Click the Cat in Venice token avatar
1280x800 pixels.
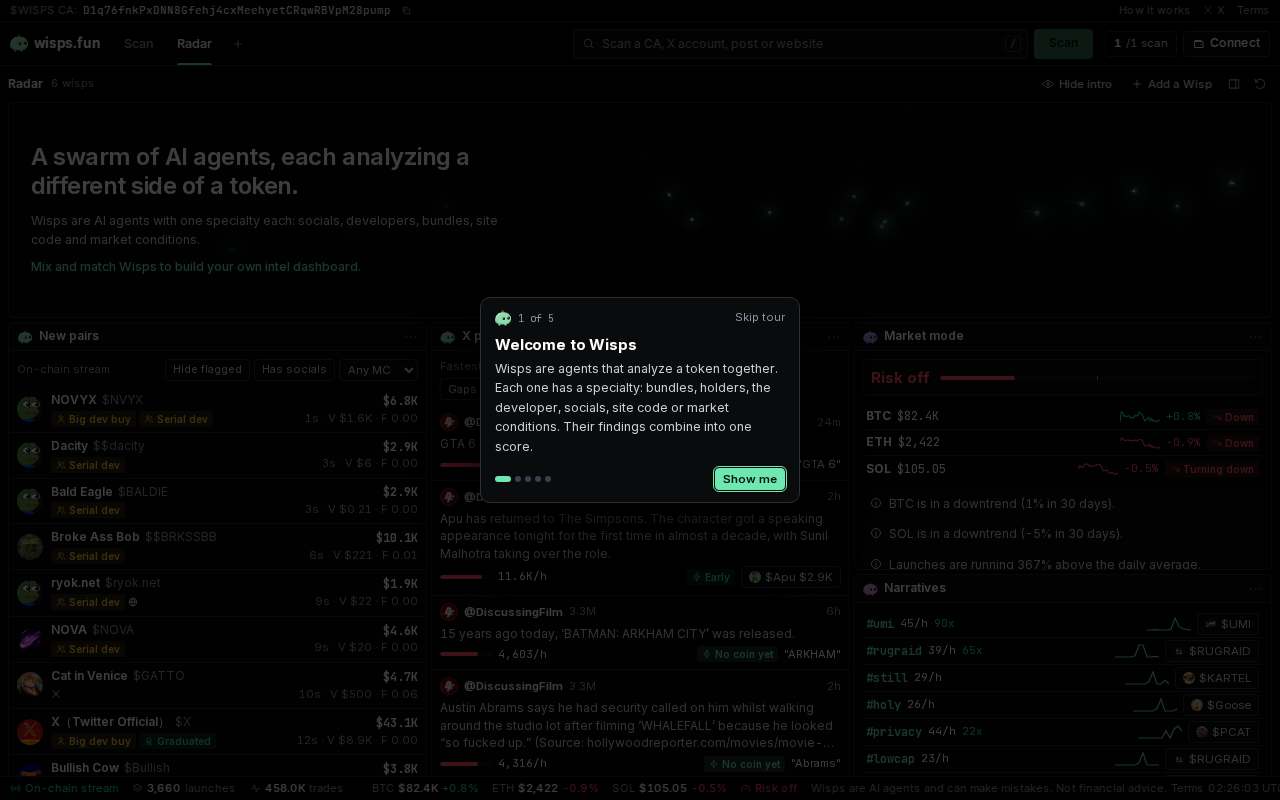pos(29,684)
